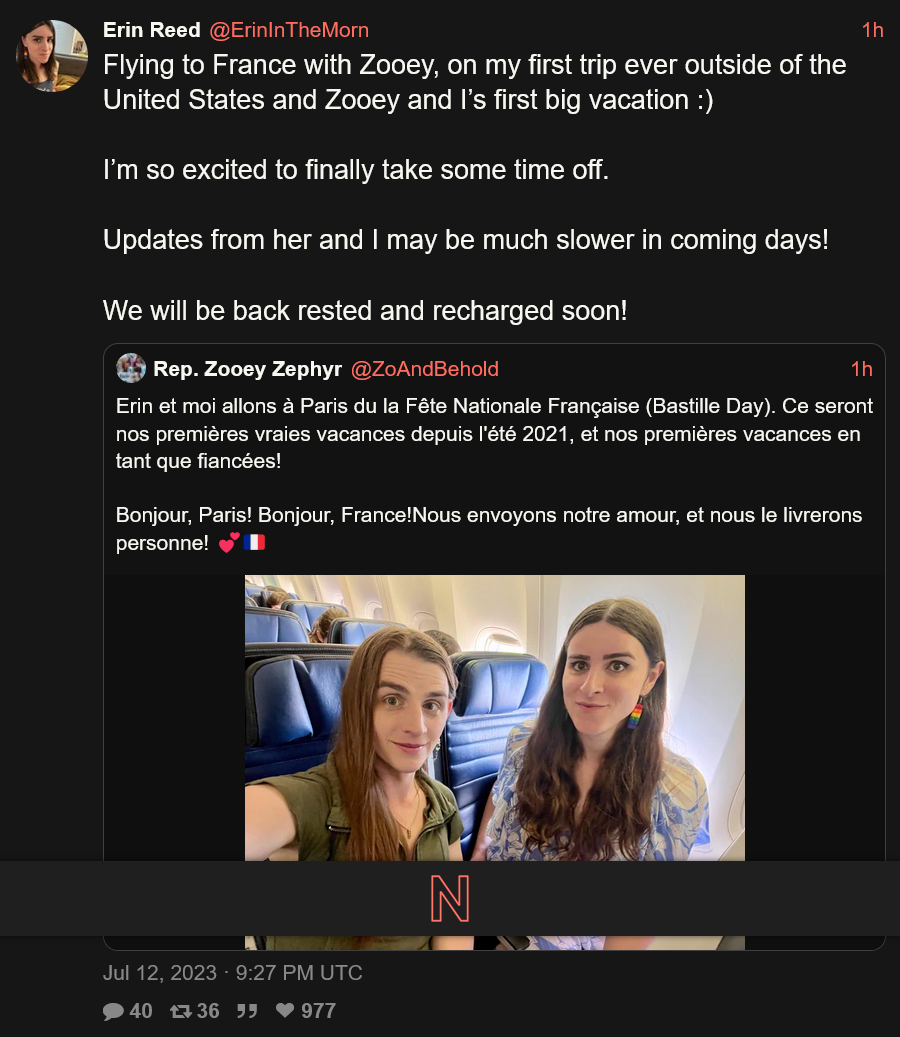This screenshot has width=900, height=1037.
Task: Click the 1h timestamp on quoted tweet
Action: (x=861, y=368)
